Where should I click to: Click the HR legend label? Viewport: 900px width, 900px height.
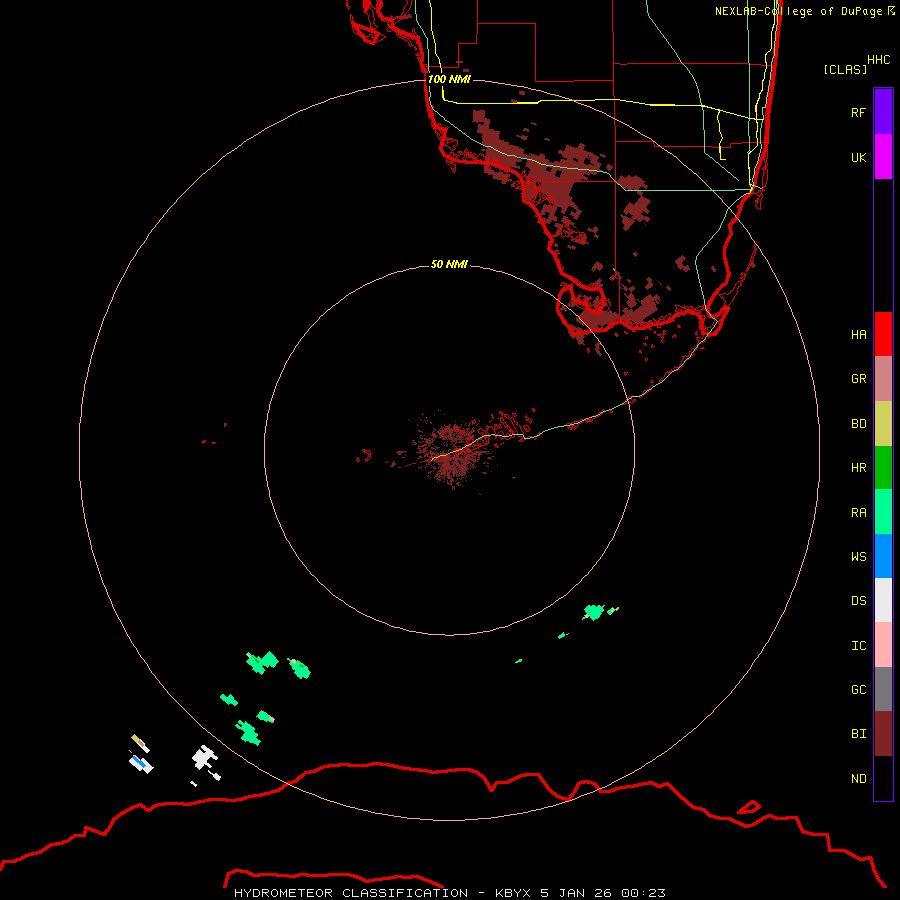coord(858,468)
